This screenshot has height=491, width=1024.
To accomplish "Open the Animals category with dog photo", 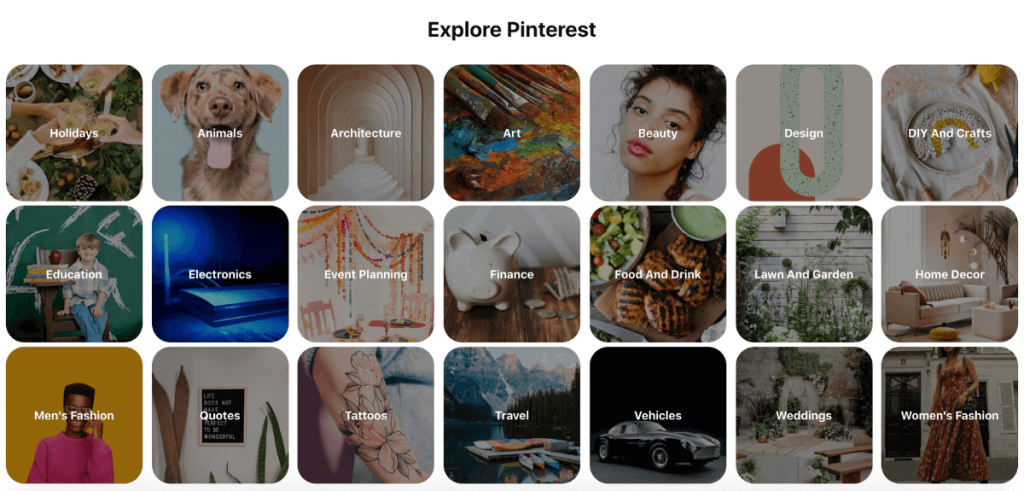I will (220, 133).
